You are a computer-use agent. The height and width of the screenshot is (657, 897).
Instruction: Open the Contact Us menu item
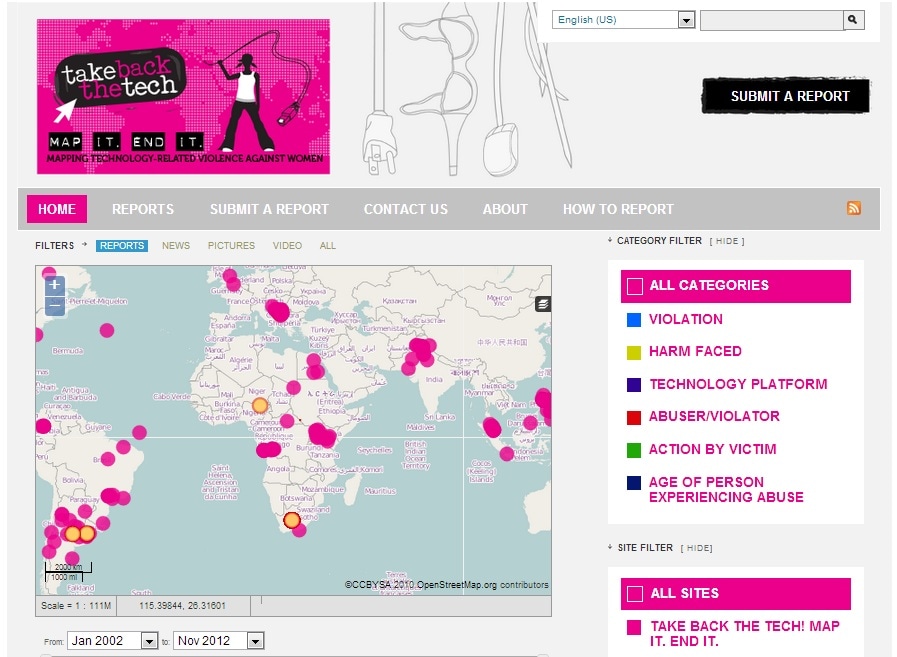coord(405,209)
